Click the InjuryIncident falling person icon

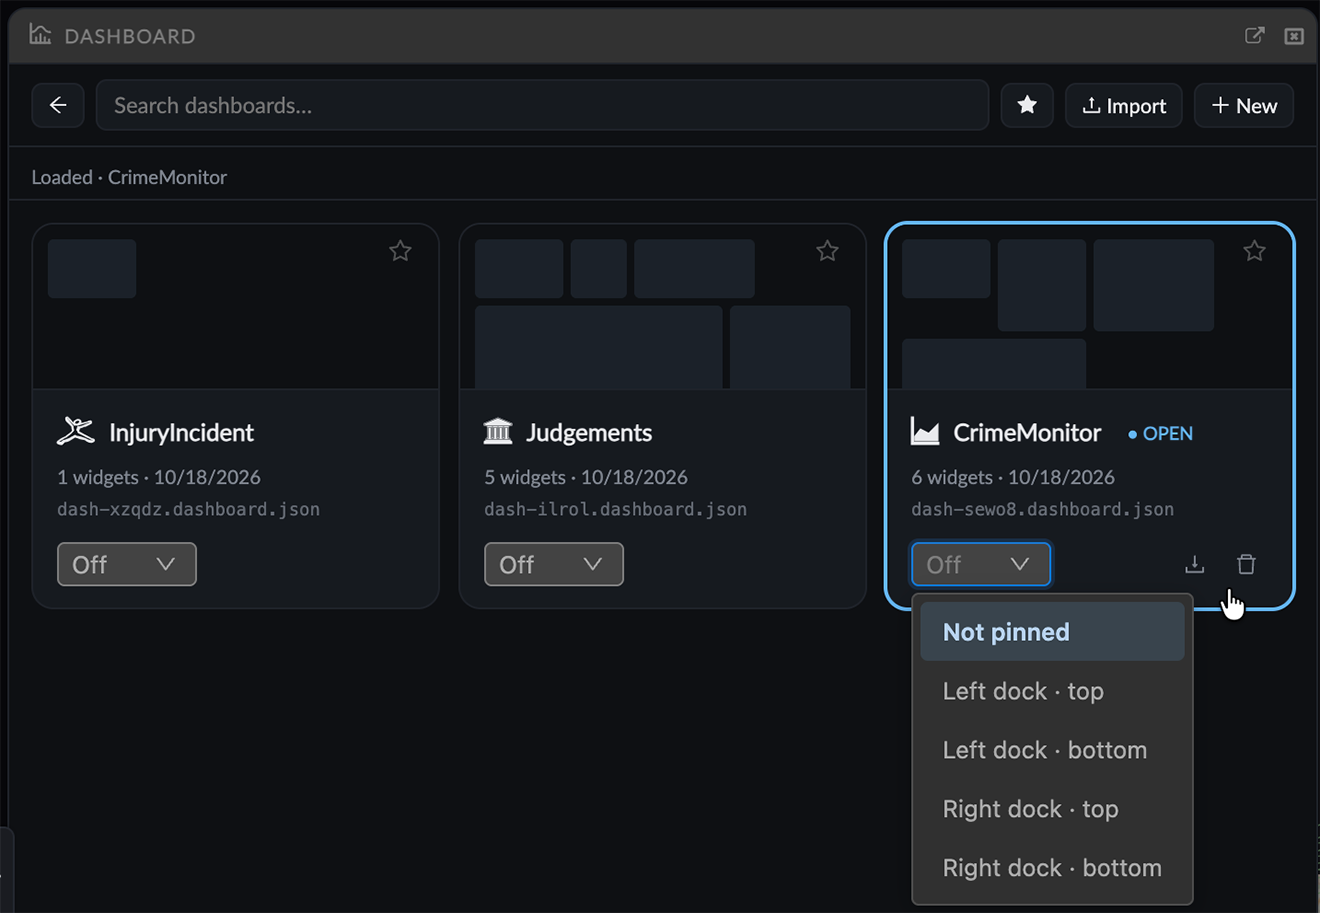pos(75,432)
